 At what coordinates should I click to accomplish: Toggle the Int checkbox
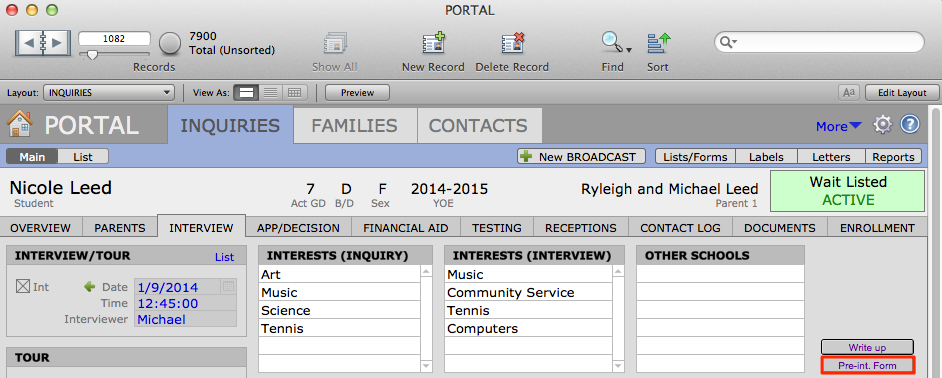click(22, 287)
